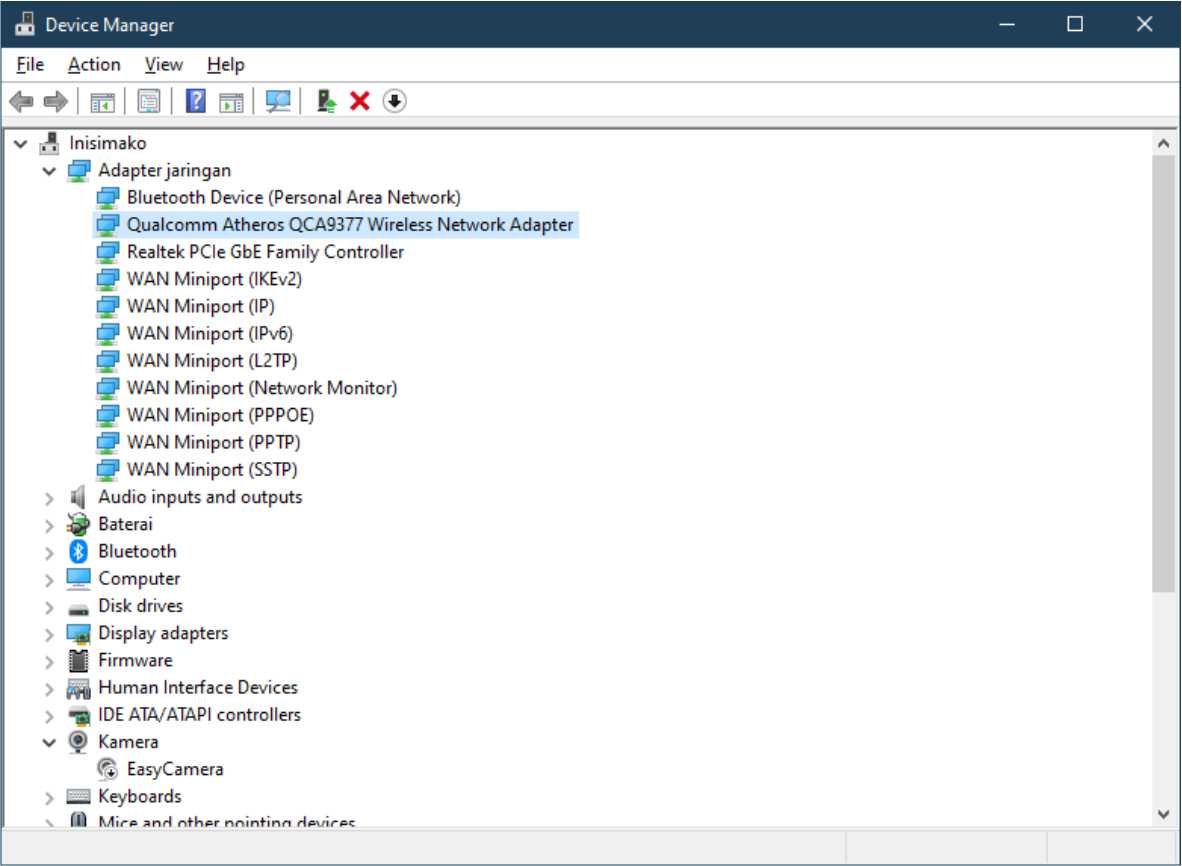Select WAN Miniport (SSTP)
Screen dimensions: 1182x866
(x=212, y=469)
